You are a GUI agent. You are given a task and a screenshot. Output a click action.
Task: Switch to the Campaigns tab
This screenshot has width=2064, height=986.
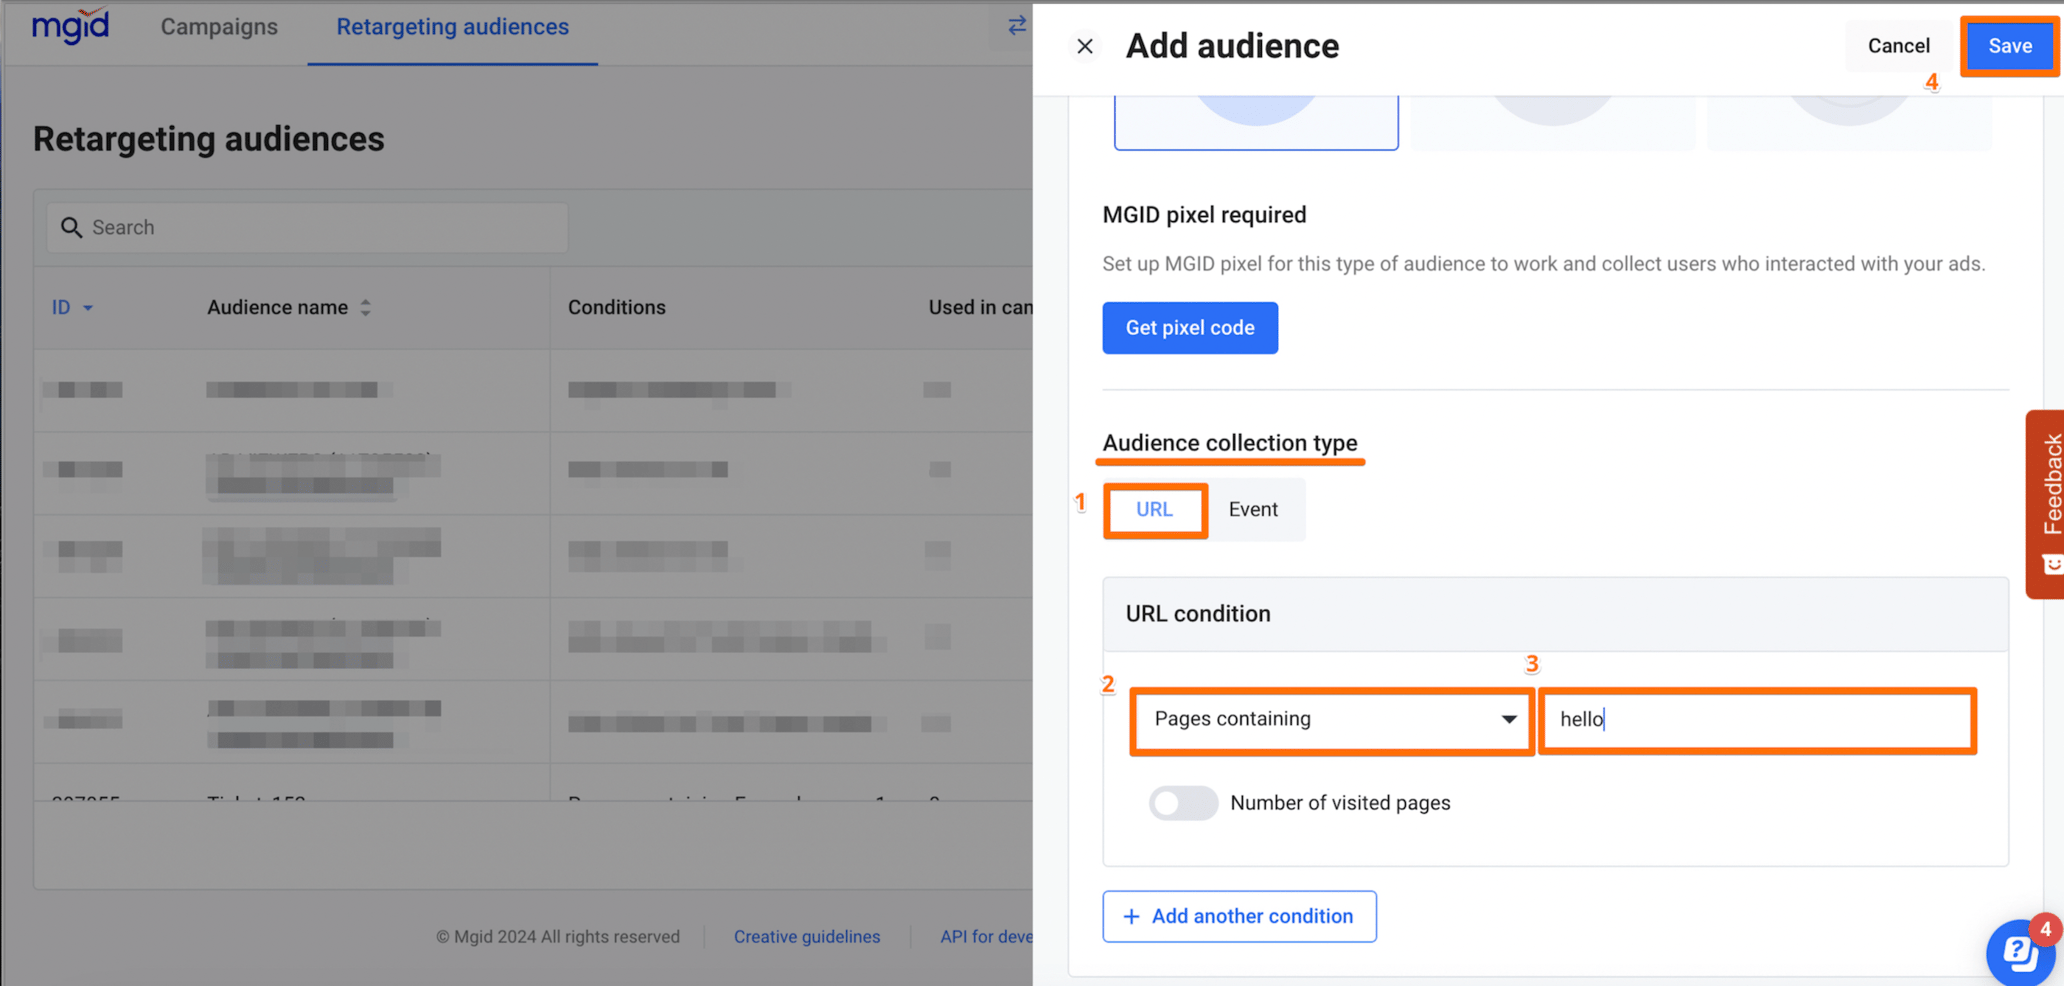(218, 27)
